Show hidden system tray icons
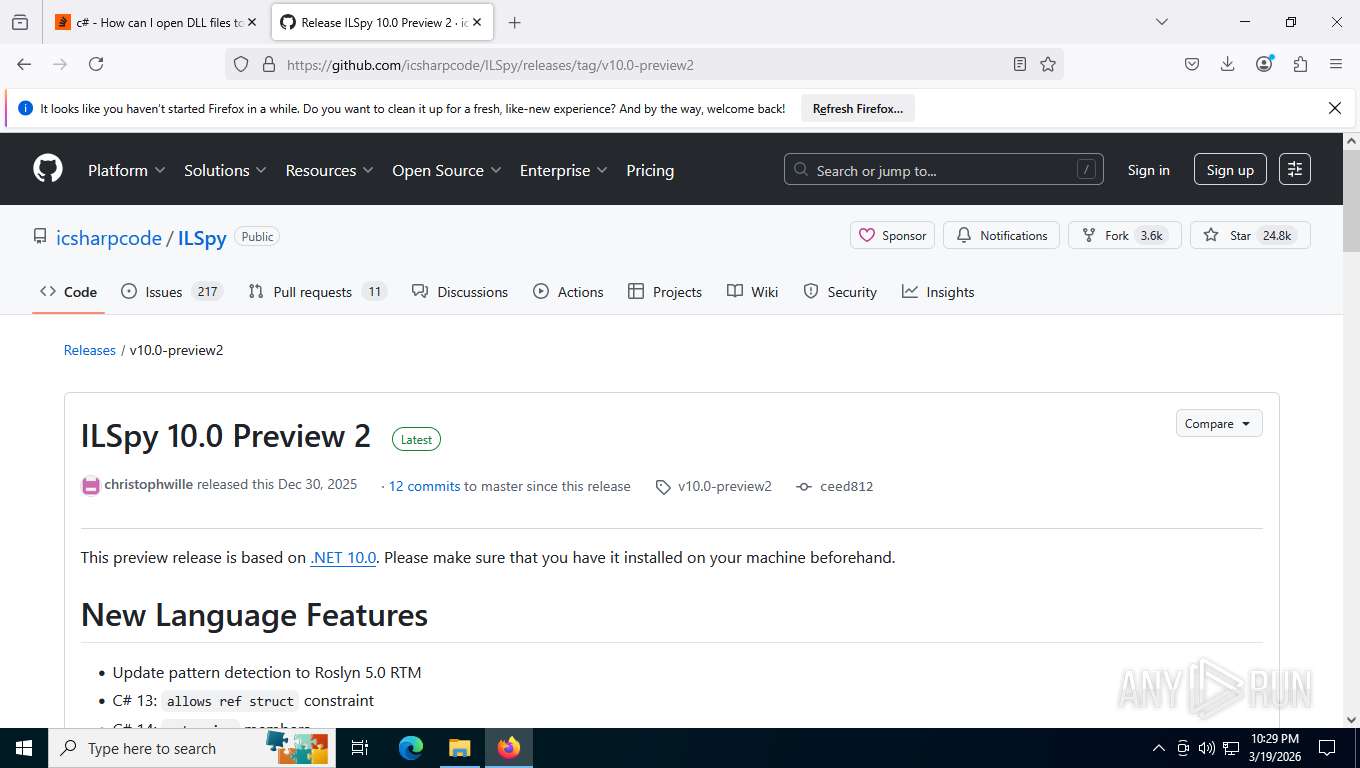1360x768 pixels. [x=1159, y=748]
